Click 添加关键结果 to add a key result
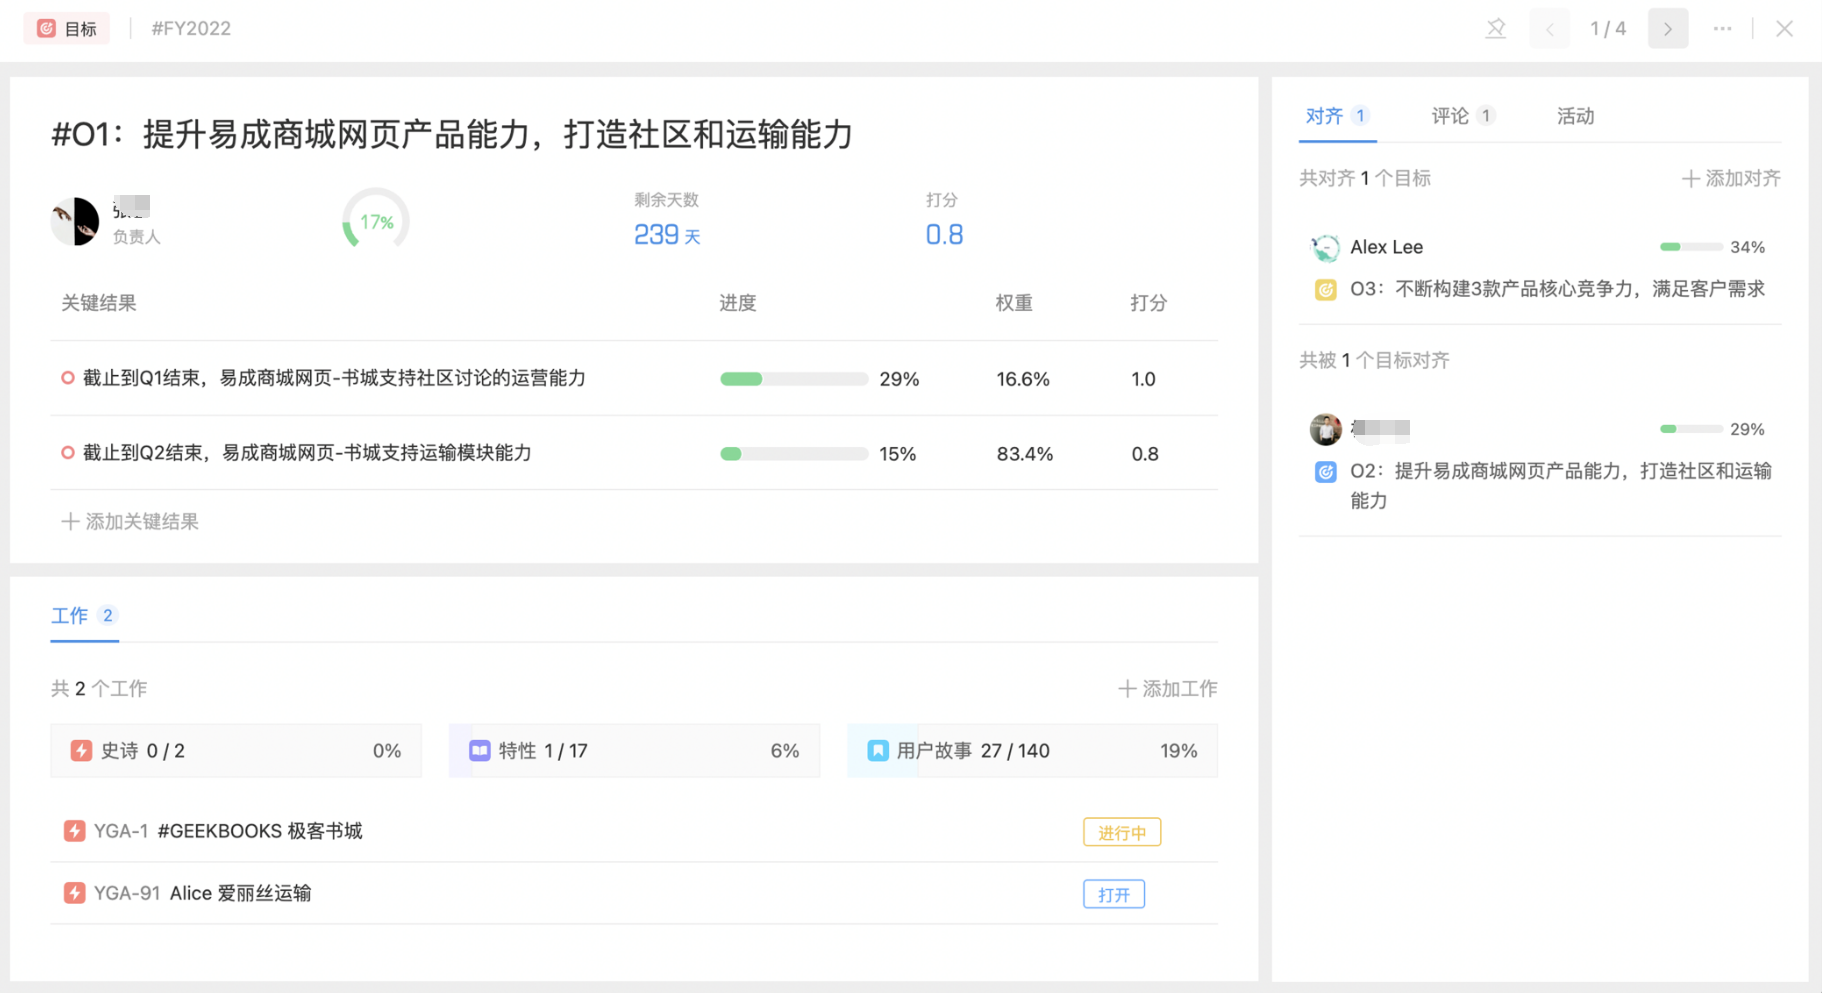The width and height of the screenshot is (1822, 993). [130, 521]
